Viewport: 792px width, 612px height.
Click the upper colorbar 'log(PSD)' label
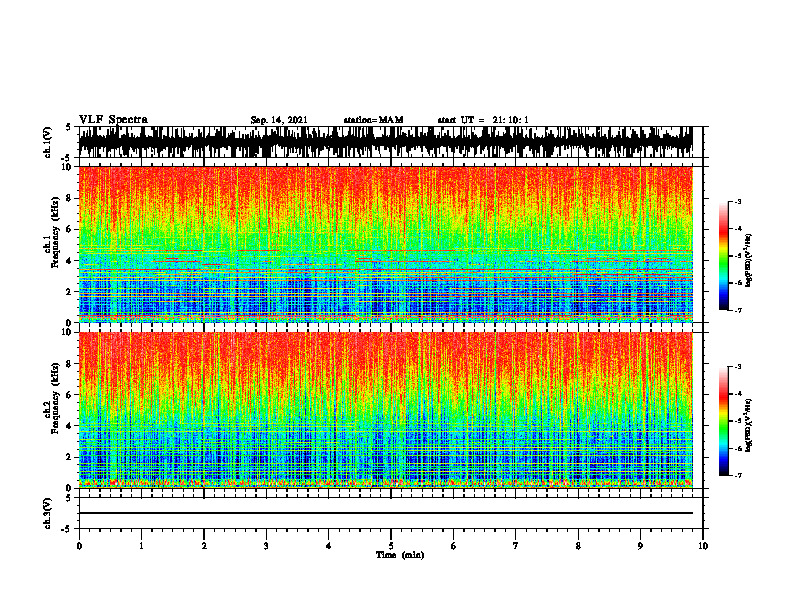(749, 260)
